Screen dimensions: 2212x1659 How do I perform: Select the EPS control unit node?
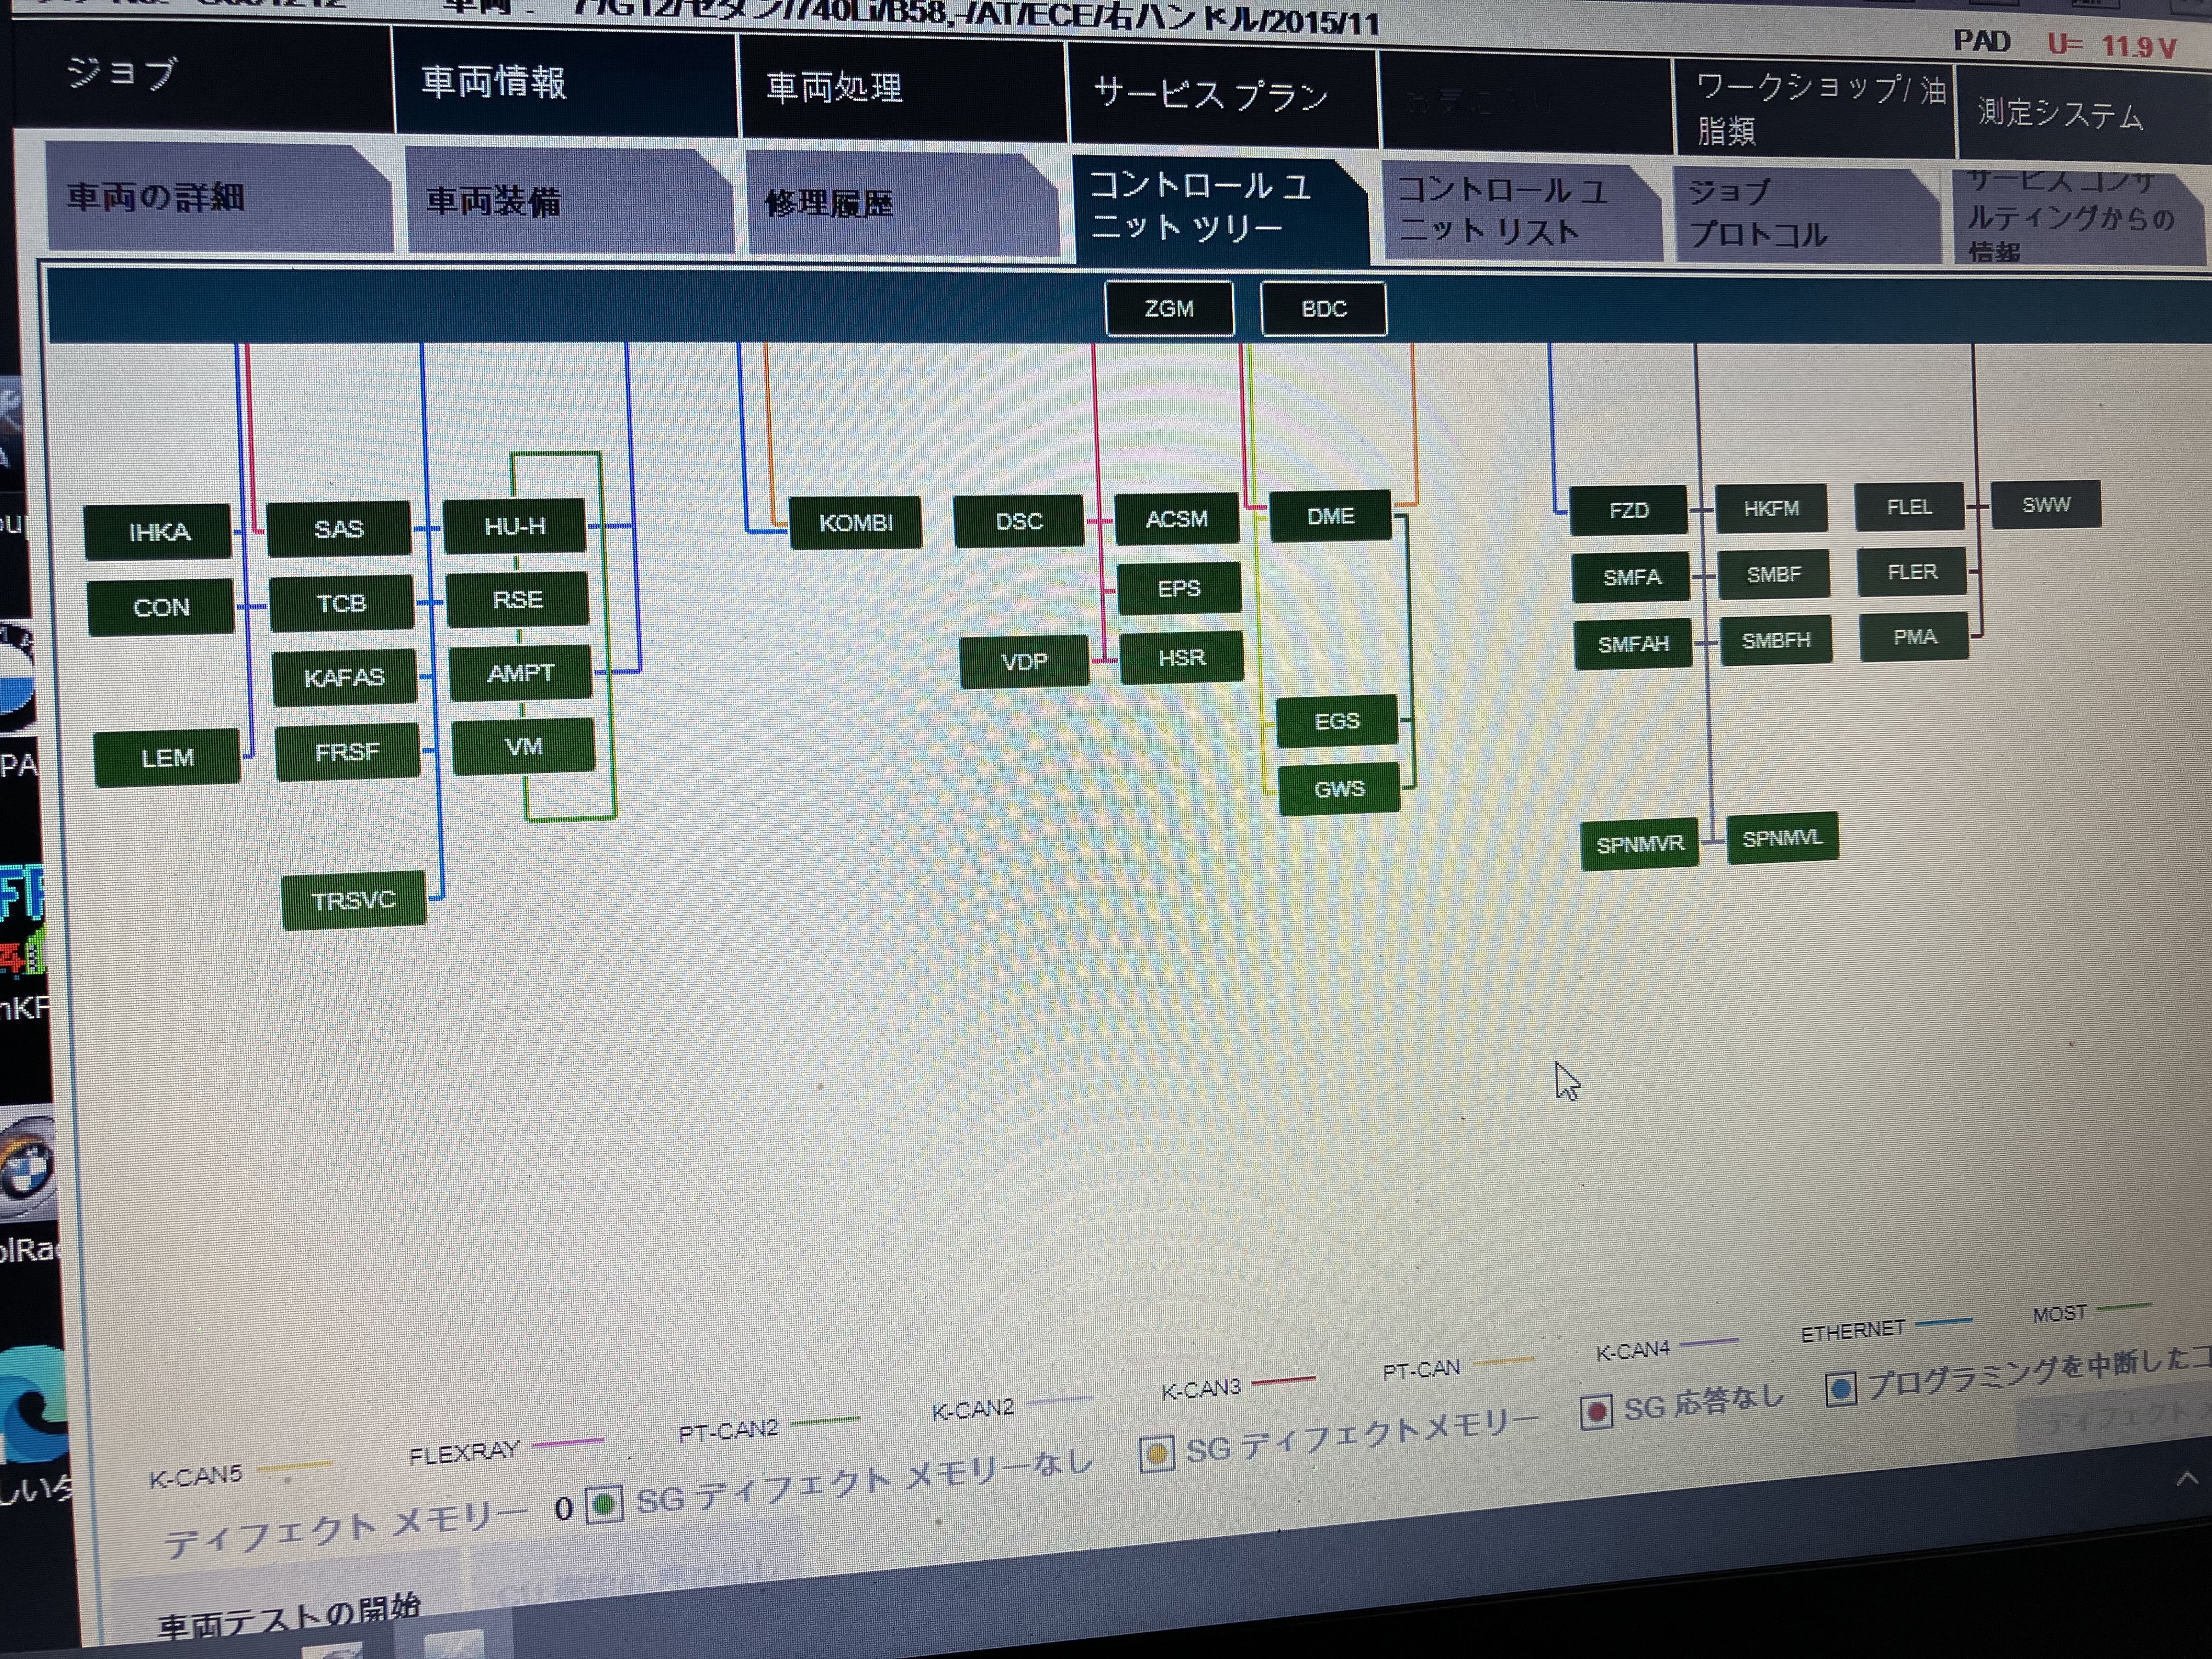click(1179, 588)
